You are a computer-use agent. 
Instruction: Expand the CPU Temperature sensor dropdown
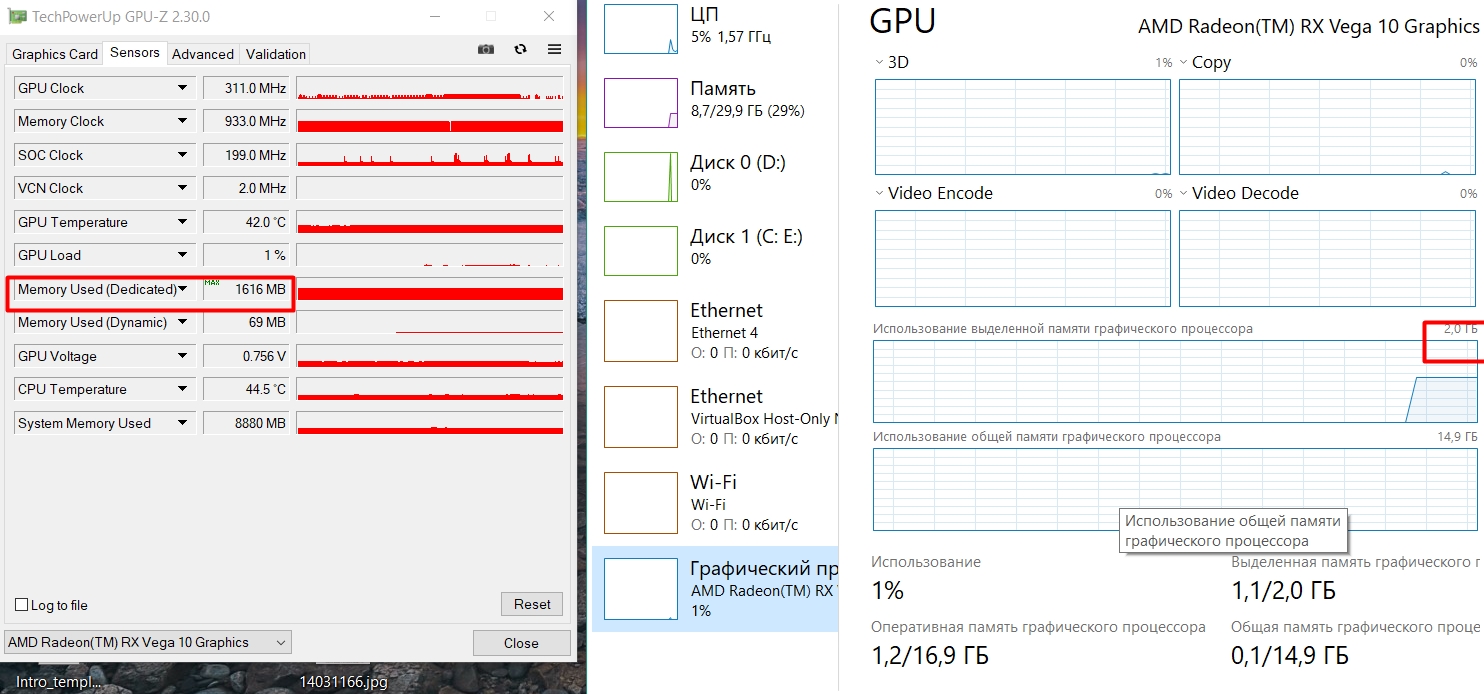pos(182,389)
